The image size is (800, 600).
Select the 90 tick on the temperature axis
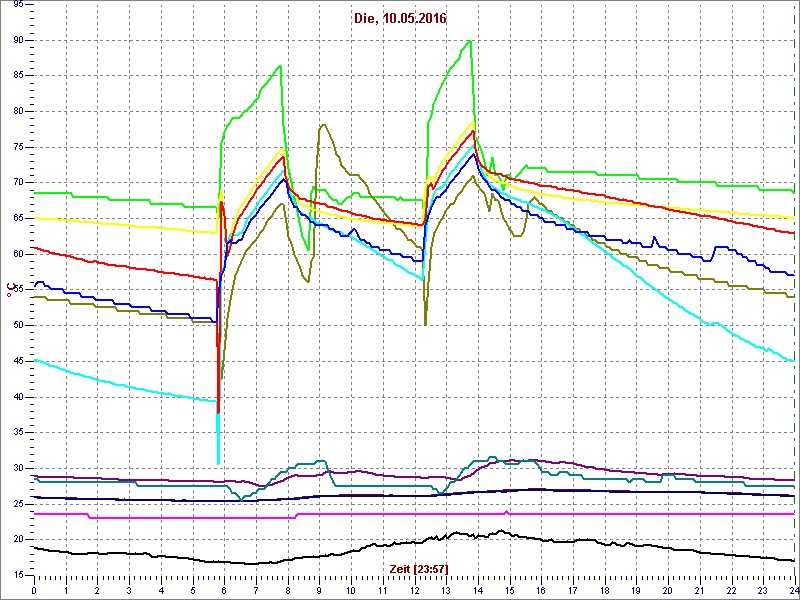(x=17, y=40)
